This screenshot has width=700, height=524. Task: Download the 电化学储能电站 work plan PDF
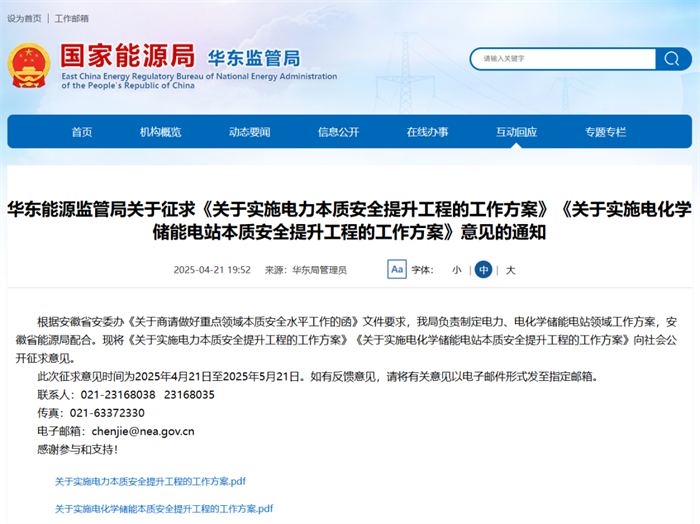tap(164, 509)
